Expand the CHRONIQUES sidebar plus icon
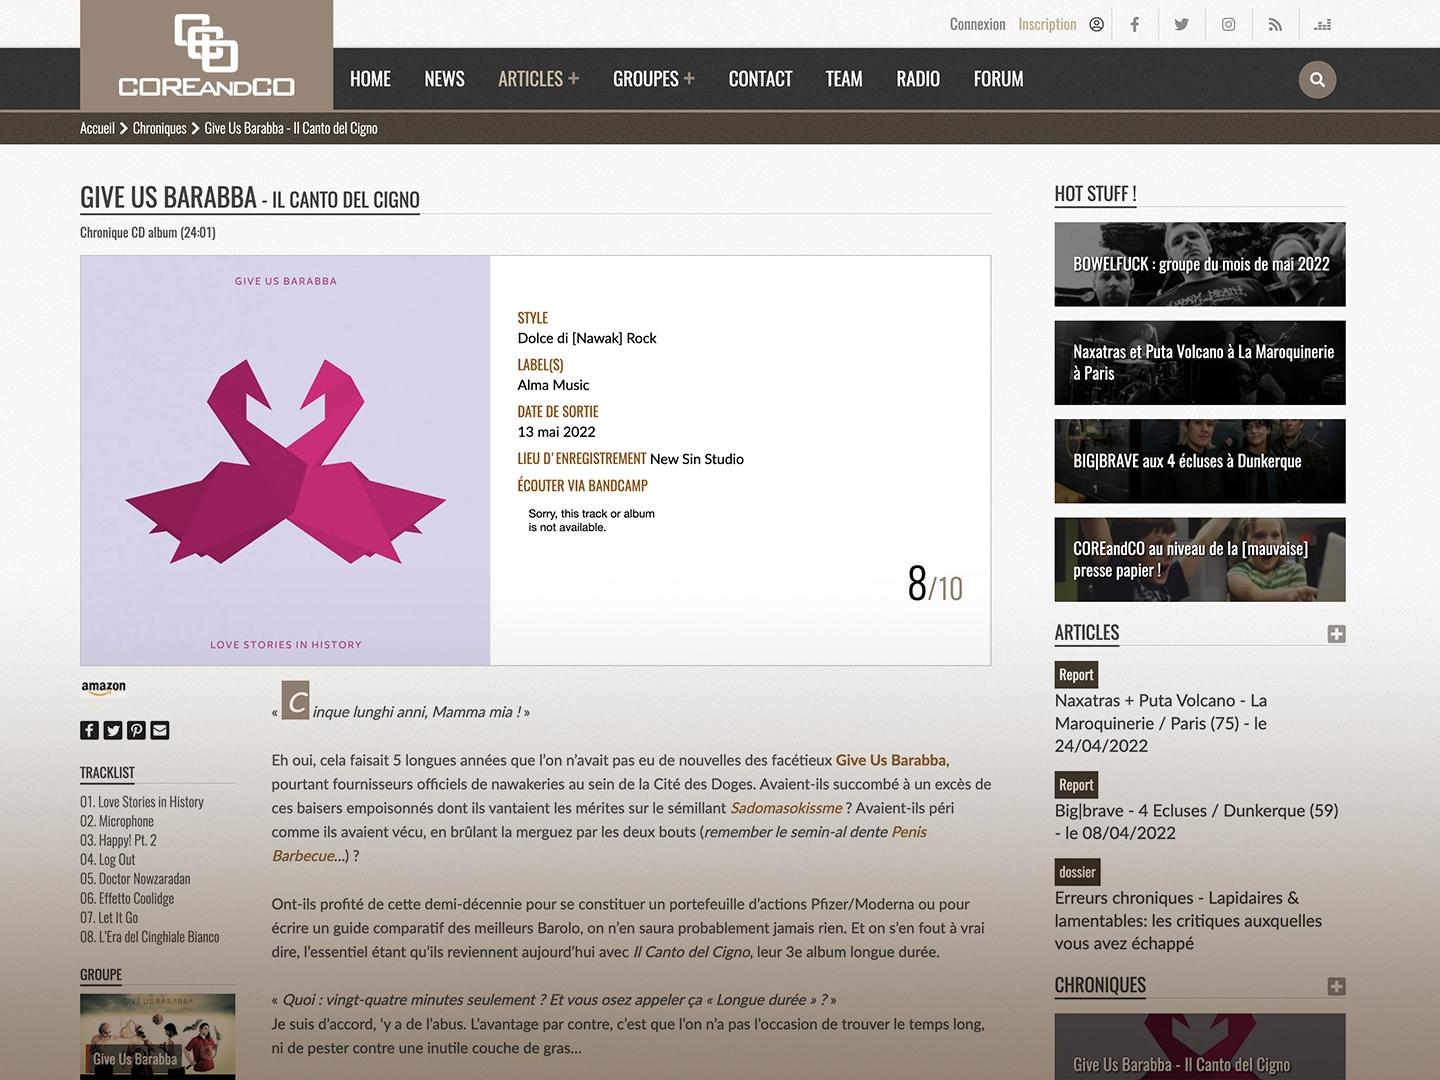The width and height of the screenshot is (1440, 1080). point(1336,986)
